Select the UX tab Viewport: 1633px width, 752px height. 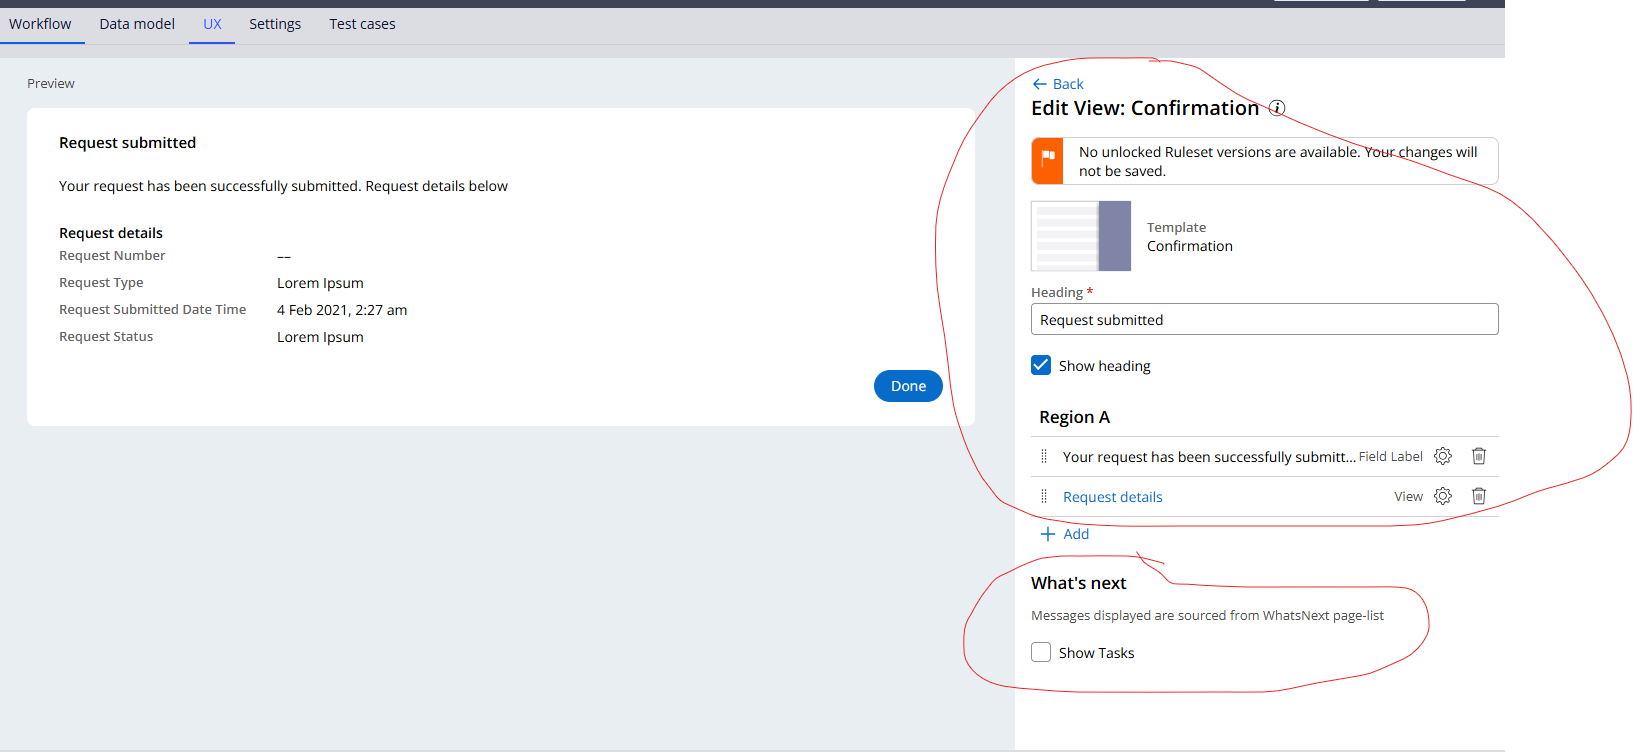(212, 24)
